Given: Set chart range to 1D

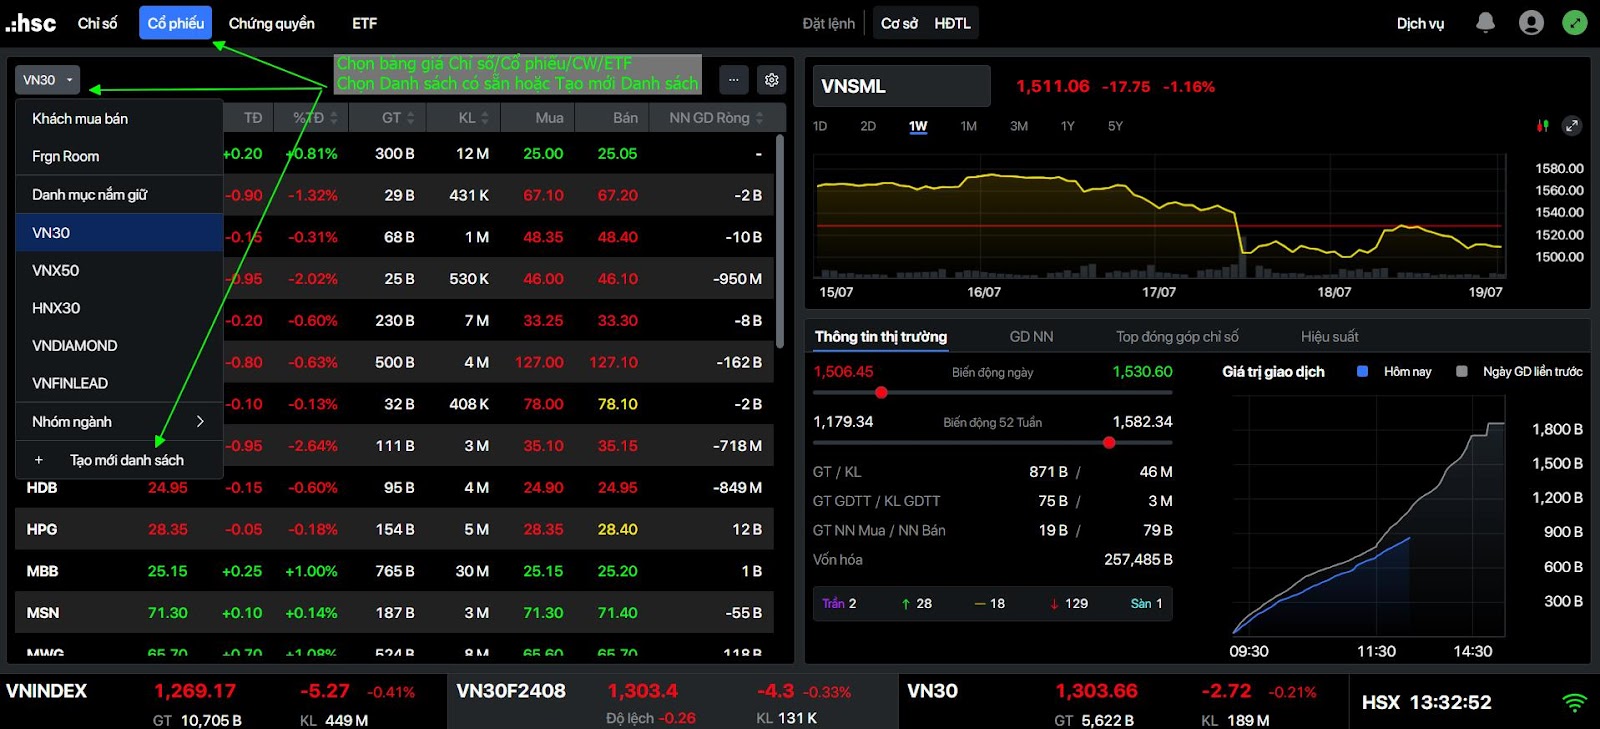Looking at the screenshot, I should (x=820, y=126).
